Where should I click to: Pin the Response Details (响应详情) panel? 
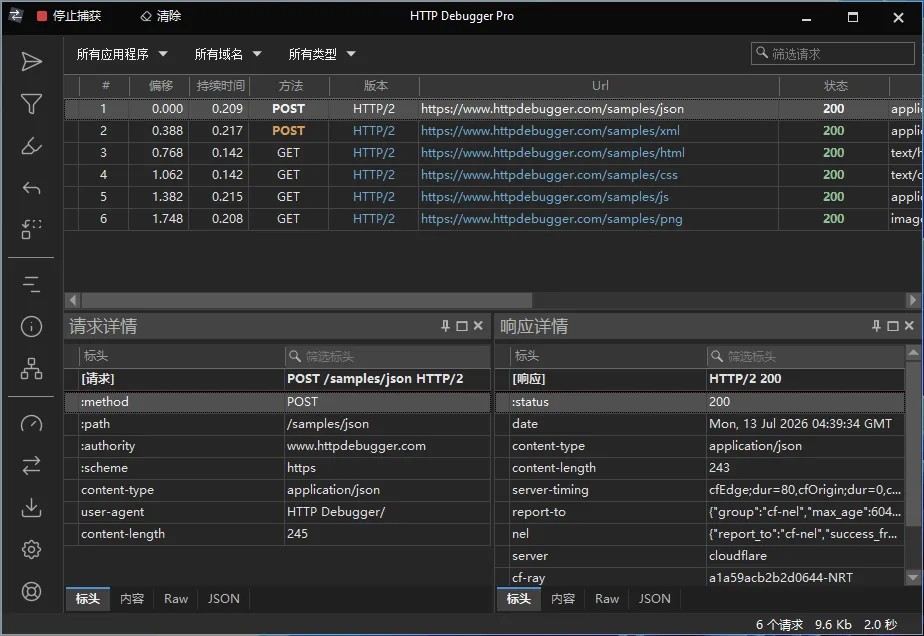tap(876, 326)
